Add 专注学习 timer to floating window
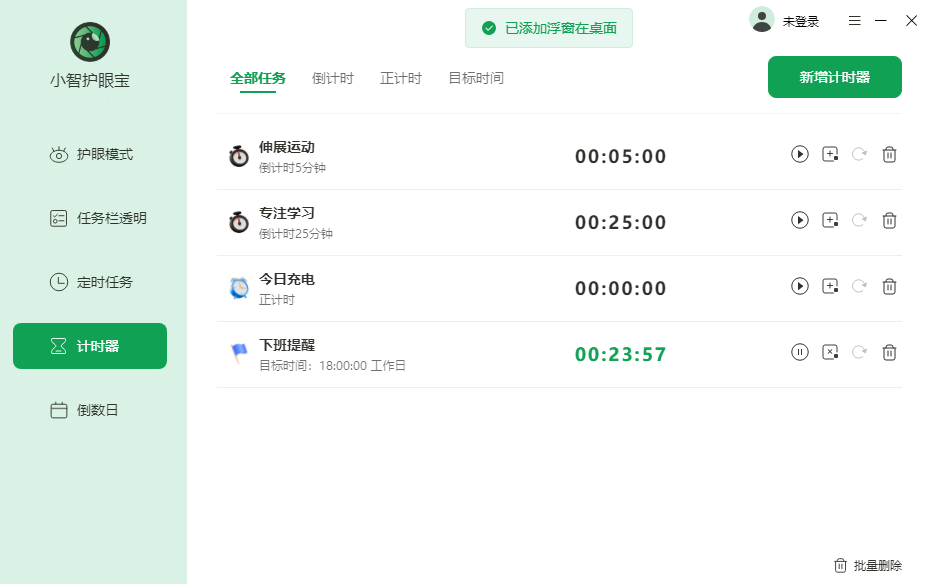Image resolution: width=932 pixels, height=584 pixels. 829,220
